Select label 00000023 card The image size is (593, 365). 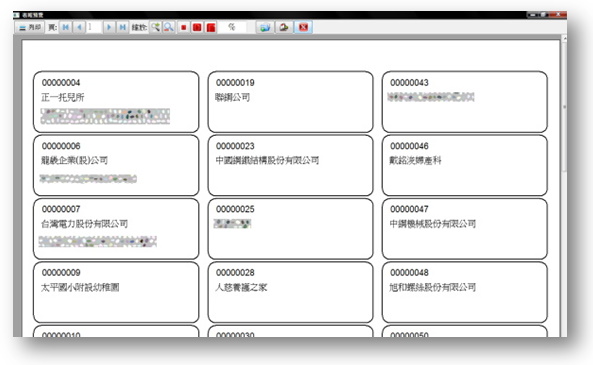point(290,165)
